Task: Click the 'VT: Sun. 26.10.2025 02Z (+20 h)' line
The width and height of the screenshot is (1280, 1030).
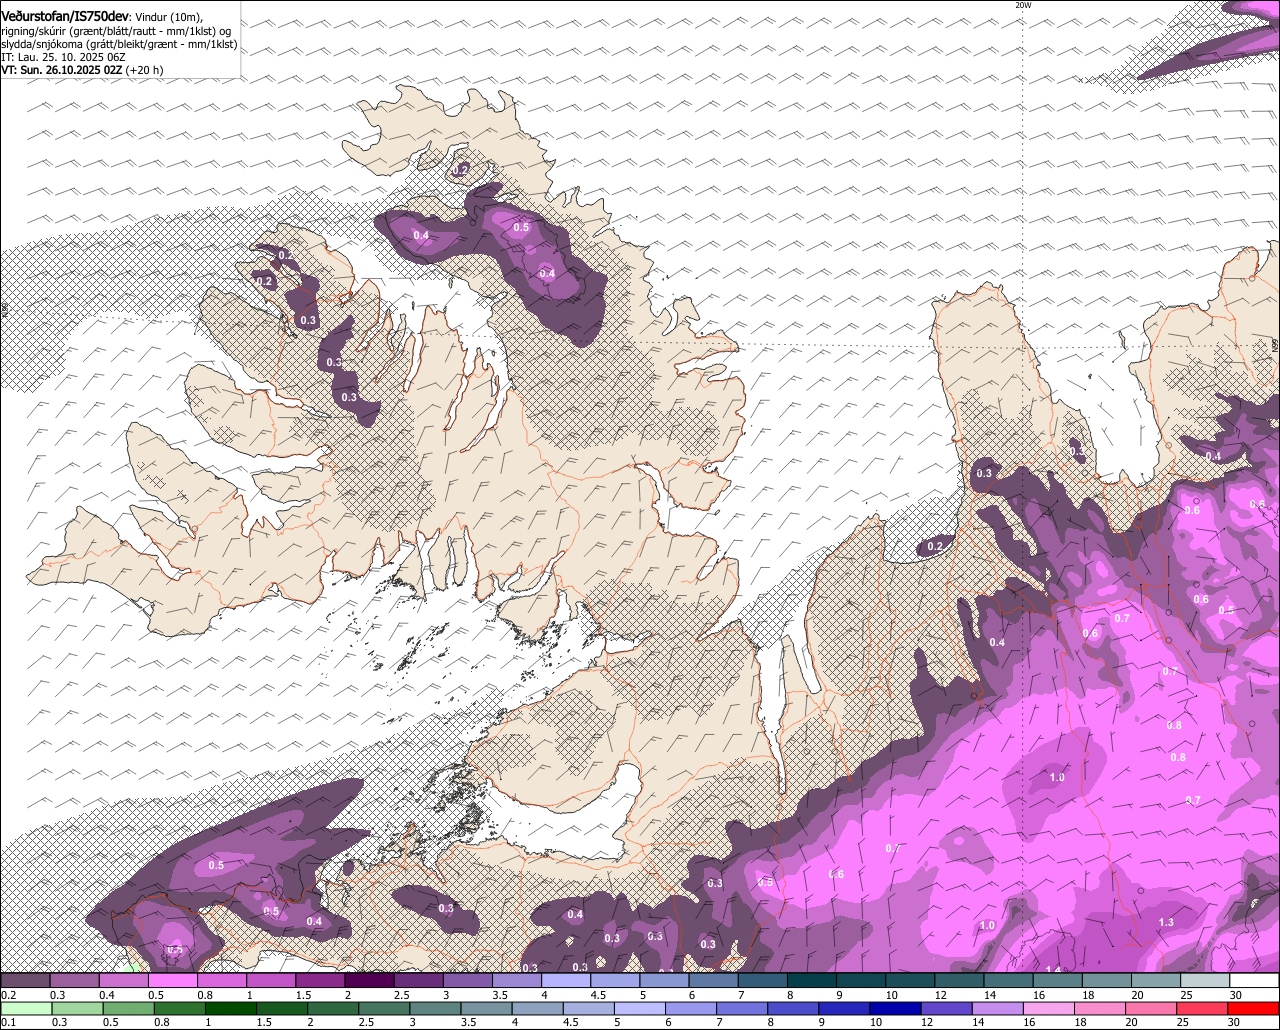Action: [82, 71]
